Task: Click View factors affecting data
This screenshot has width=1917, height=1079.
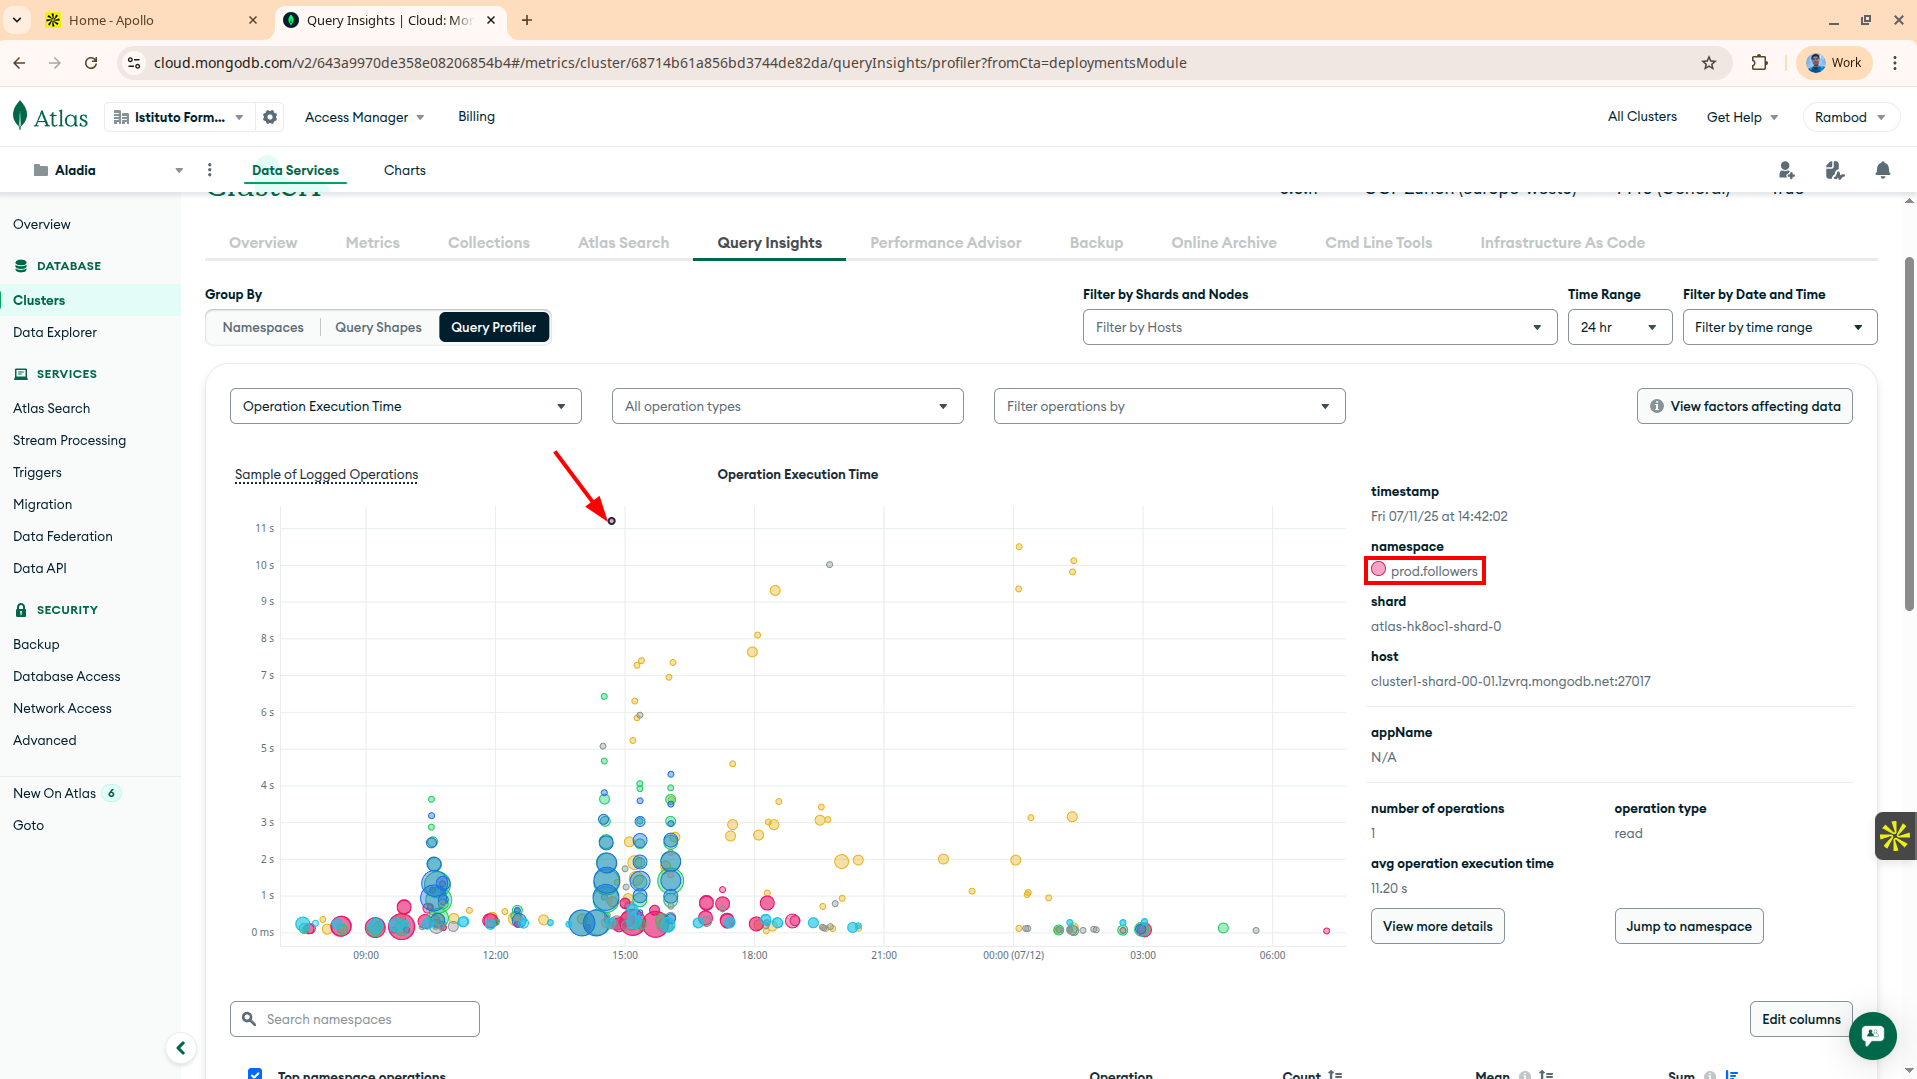Action: 1744,406
